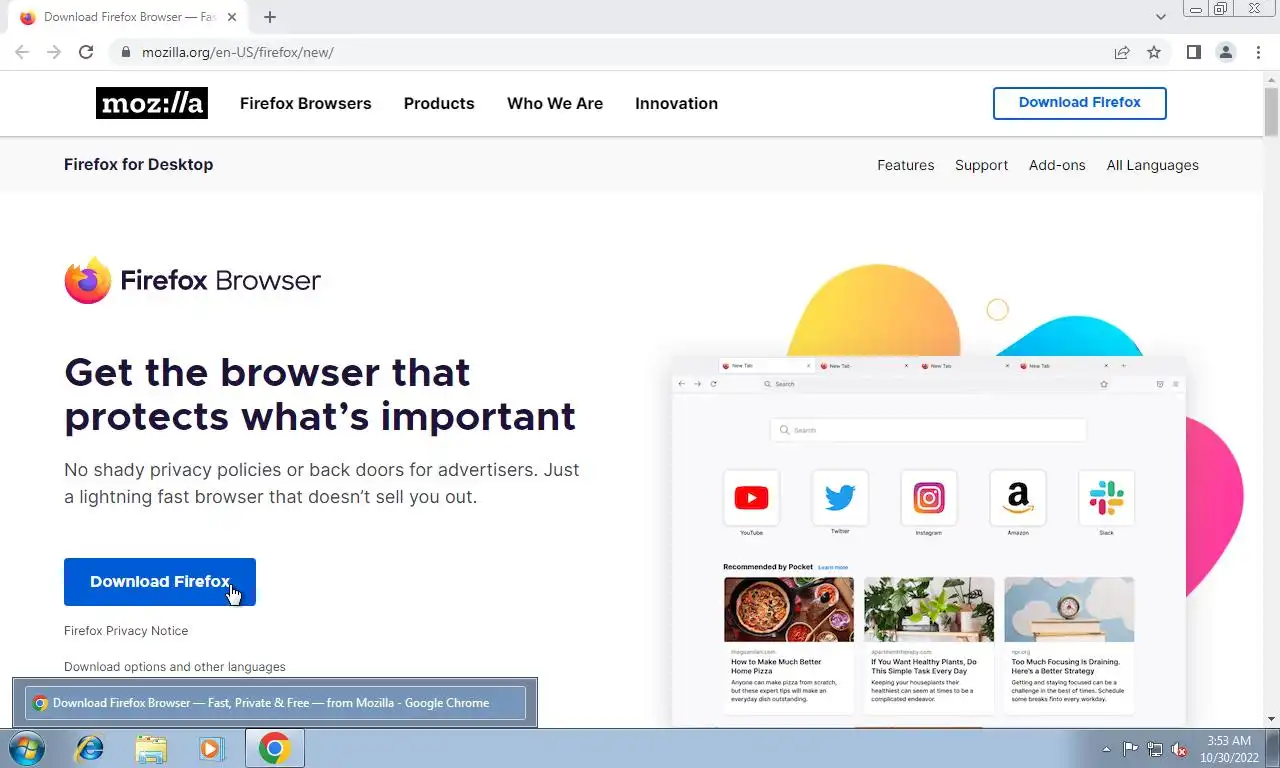Open Firefox Privacy Notice link
1280x768 pixels.
click(126, 631)
